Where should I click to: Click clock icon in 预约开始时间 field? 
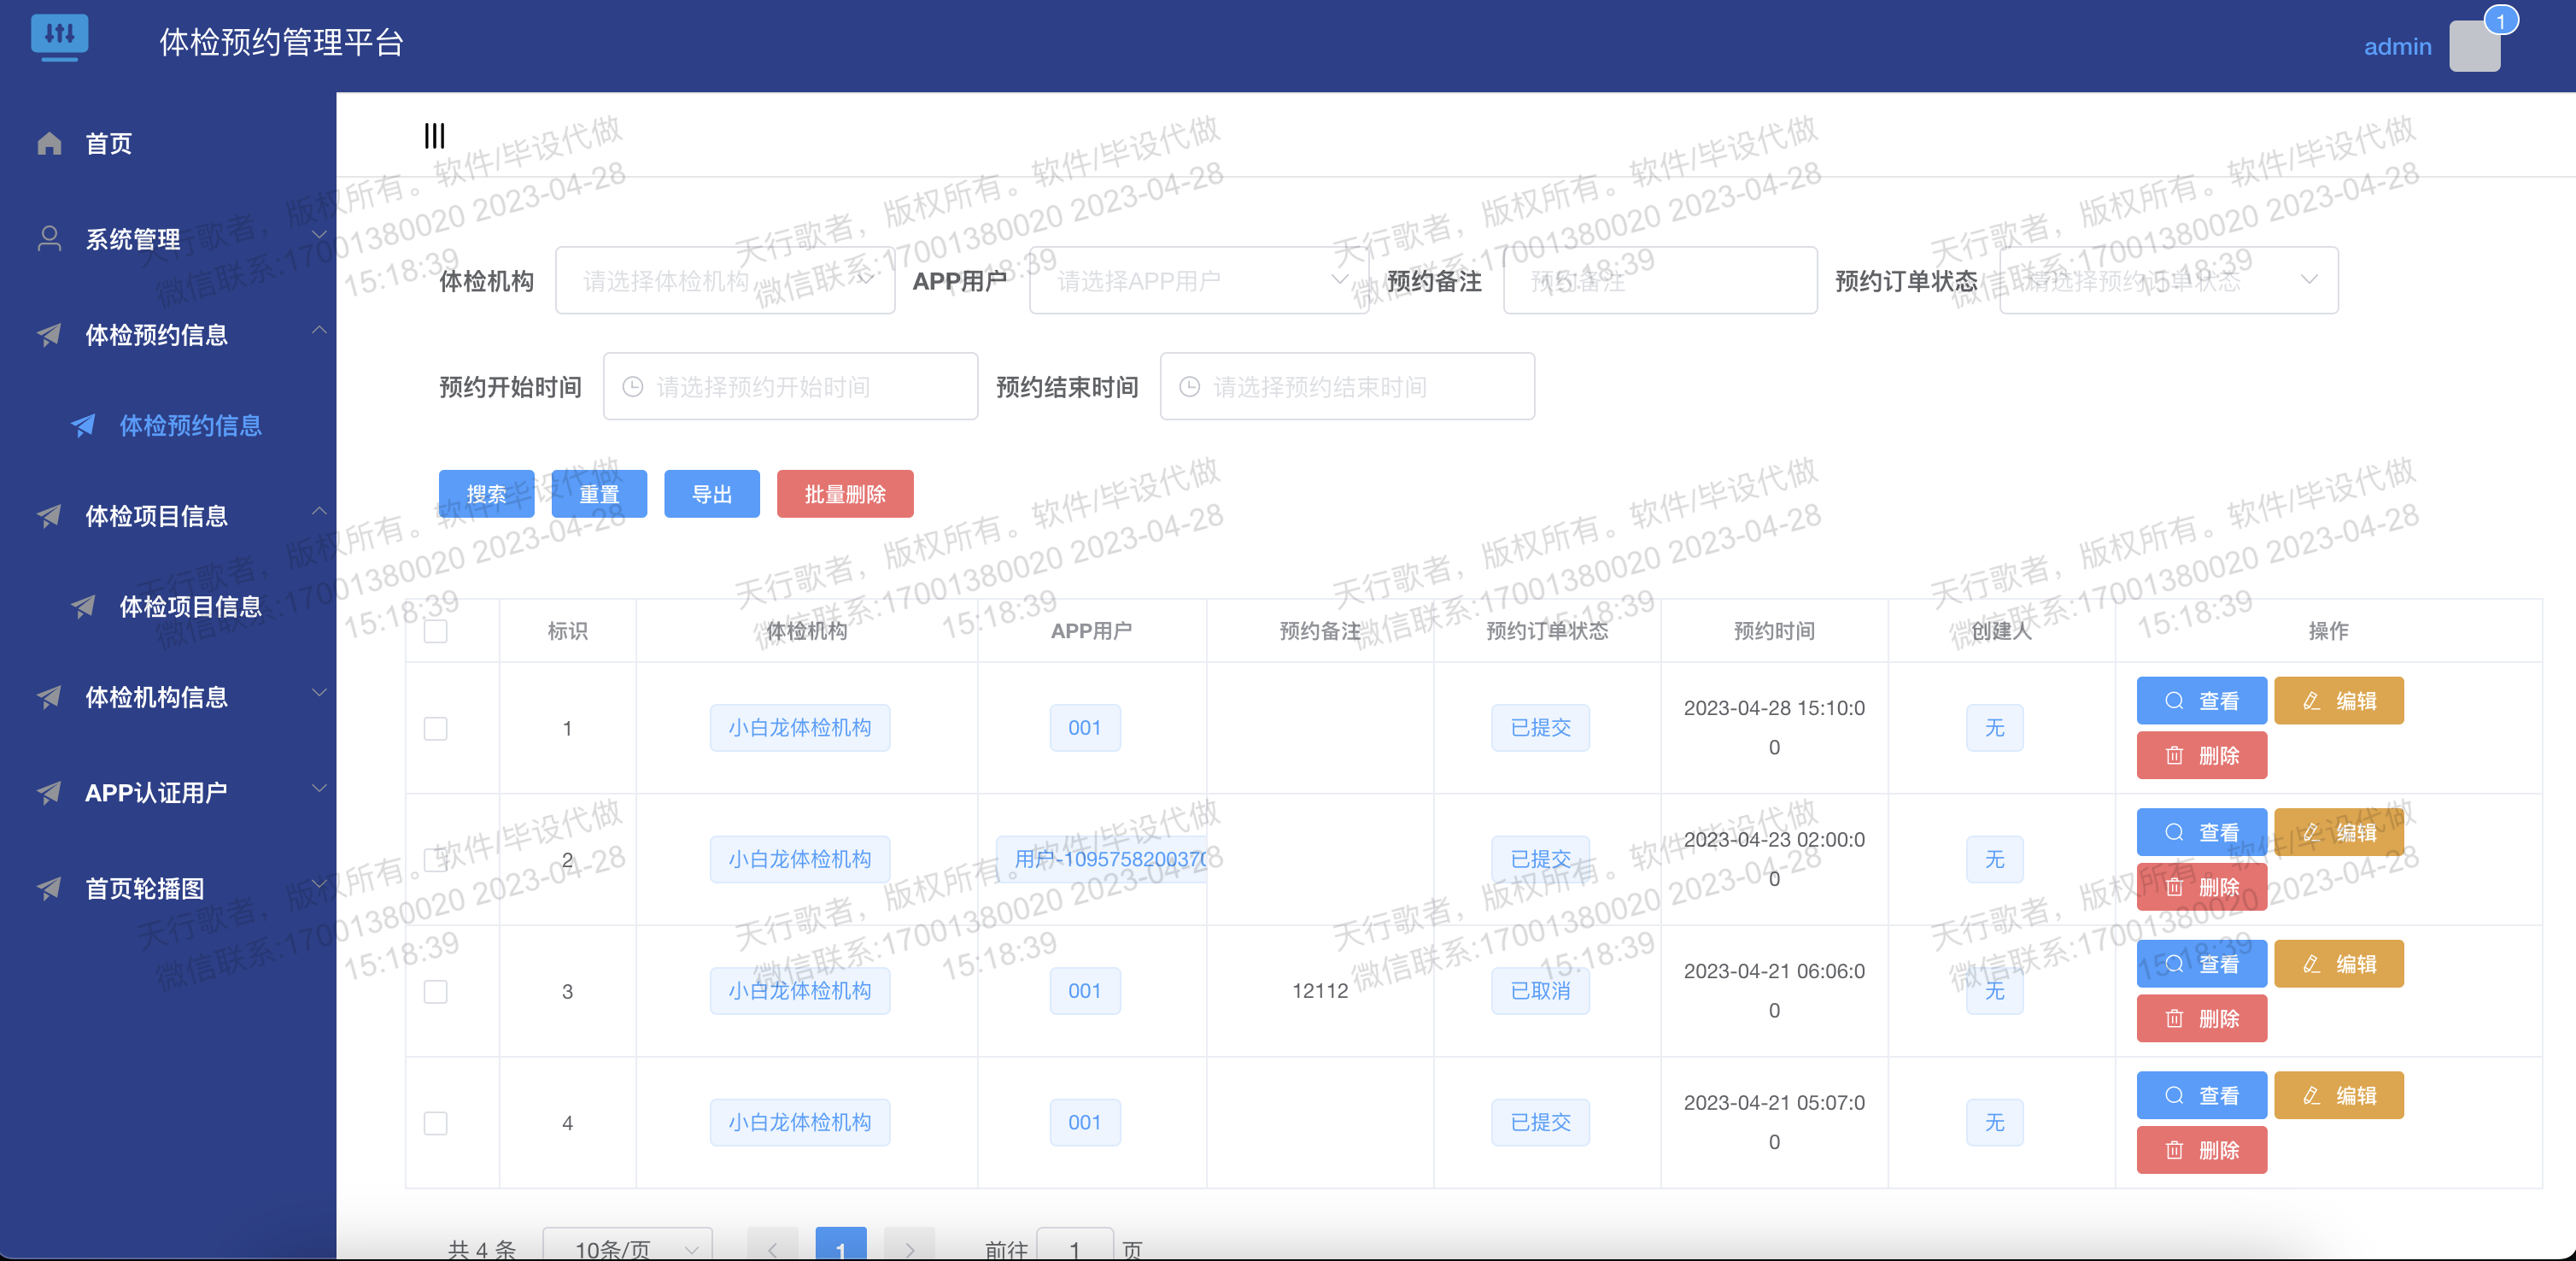633,387
